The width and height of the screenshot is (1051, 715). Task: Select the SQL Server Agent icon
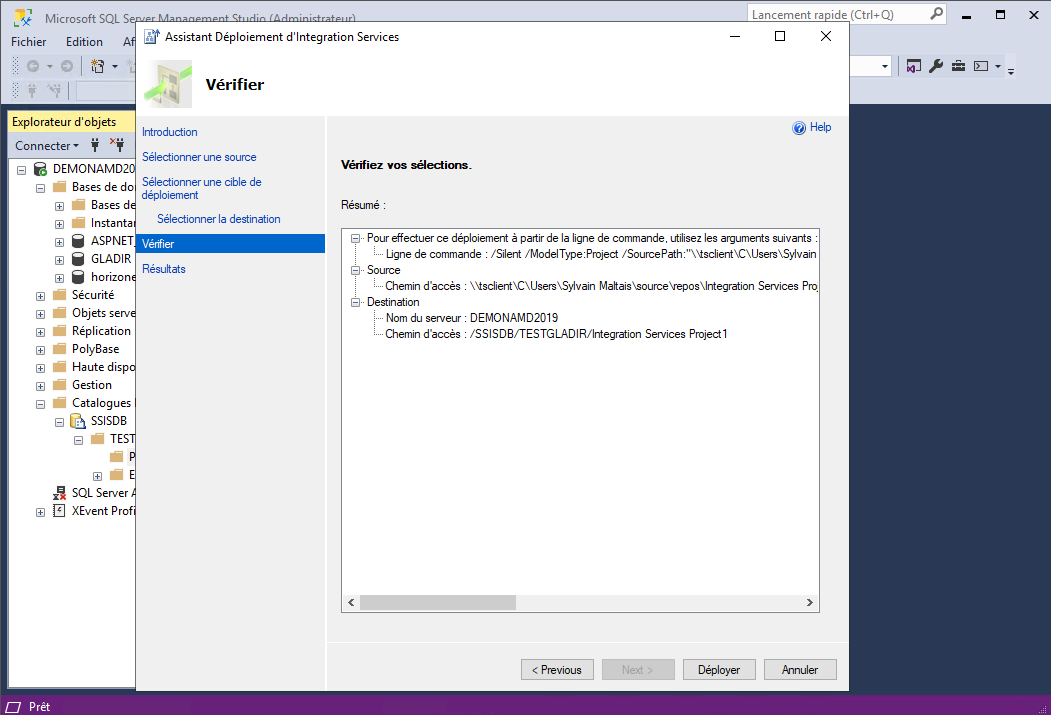60,493
